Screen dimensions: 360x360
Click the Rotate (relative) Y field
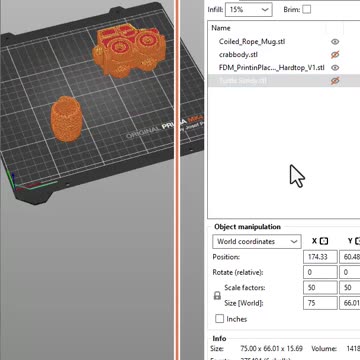350,272
